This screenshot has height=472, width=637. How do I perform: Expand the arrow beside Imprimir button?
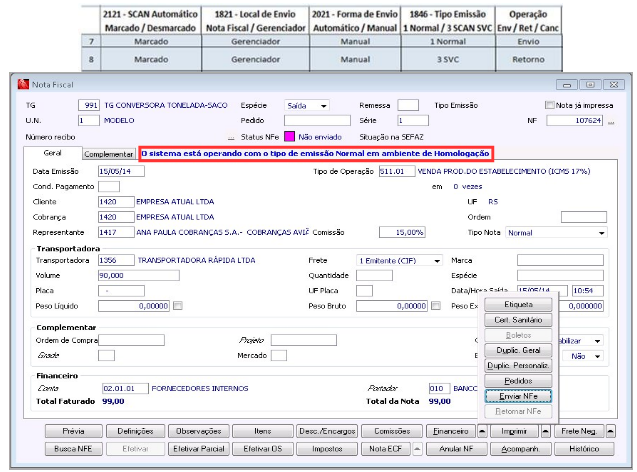pyautogui.click(x=546, y=431)
